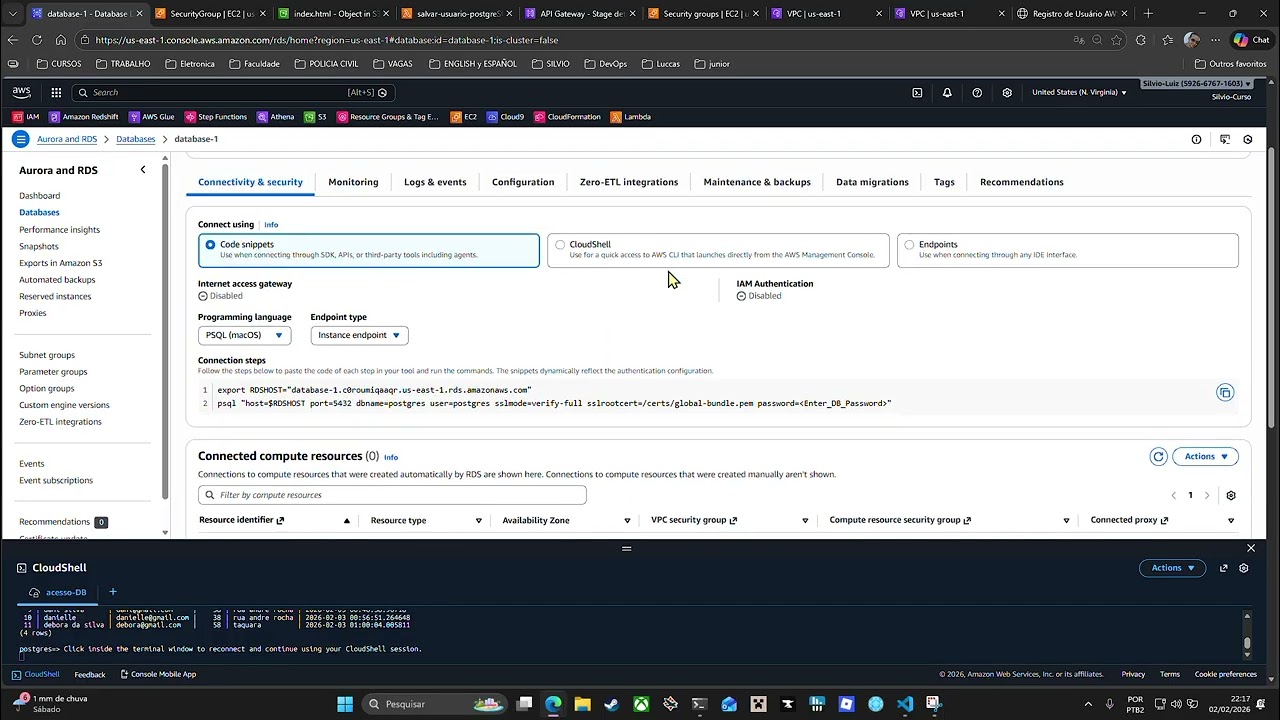The image size is (1280, 720).
Task: Open the EC2 shortcut in favorites bar
Action: pyautogui.click(x=463, y=117)
